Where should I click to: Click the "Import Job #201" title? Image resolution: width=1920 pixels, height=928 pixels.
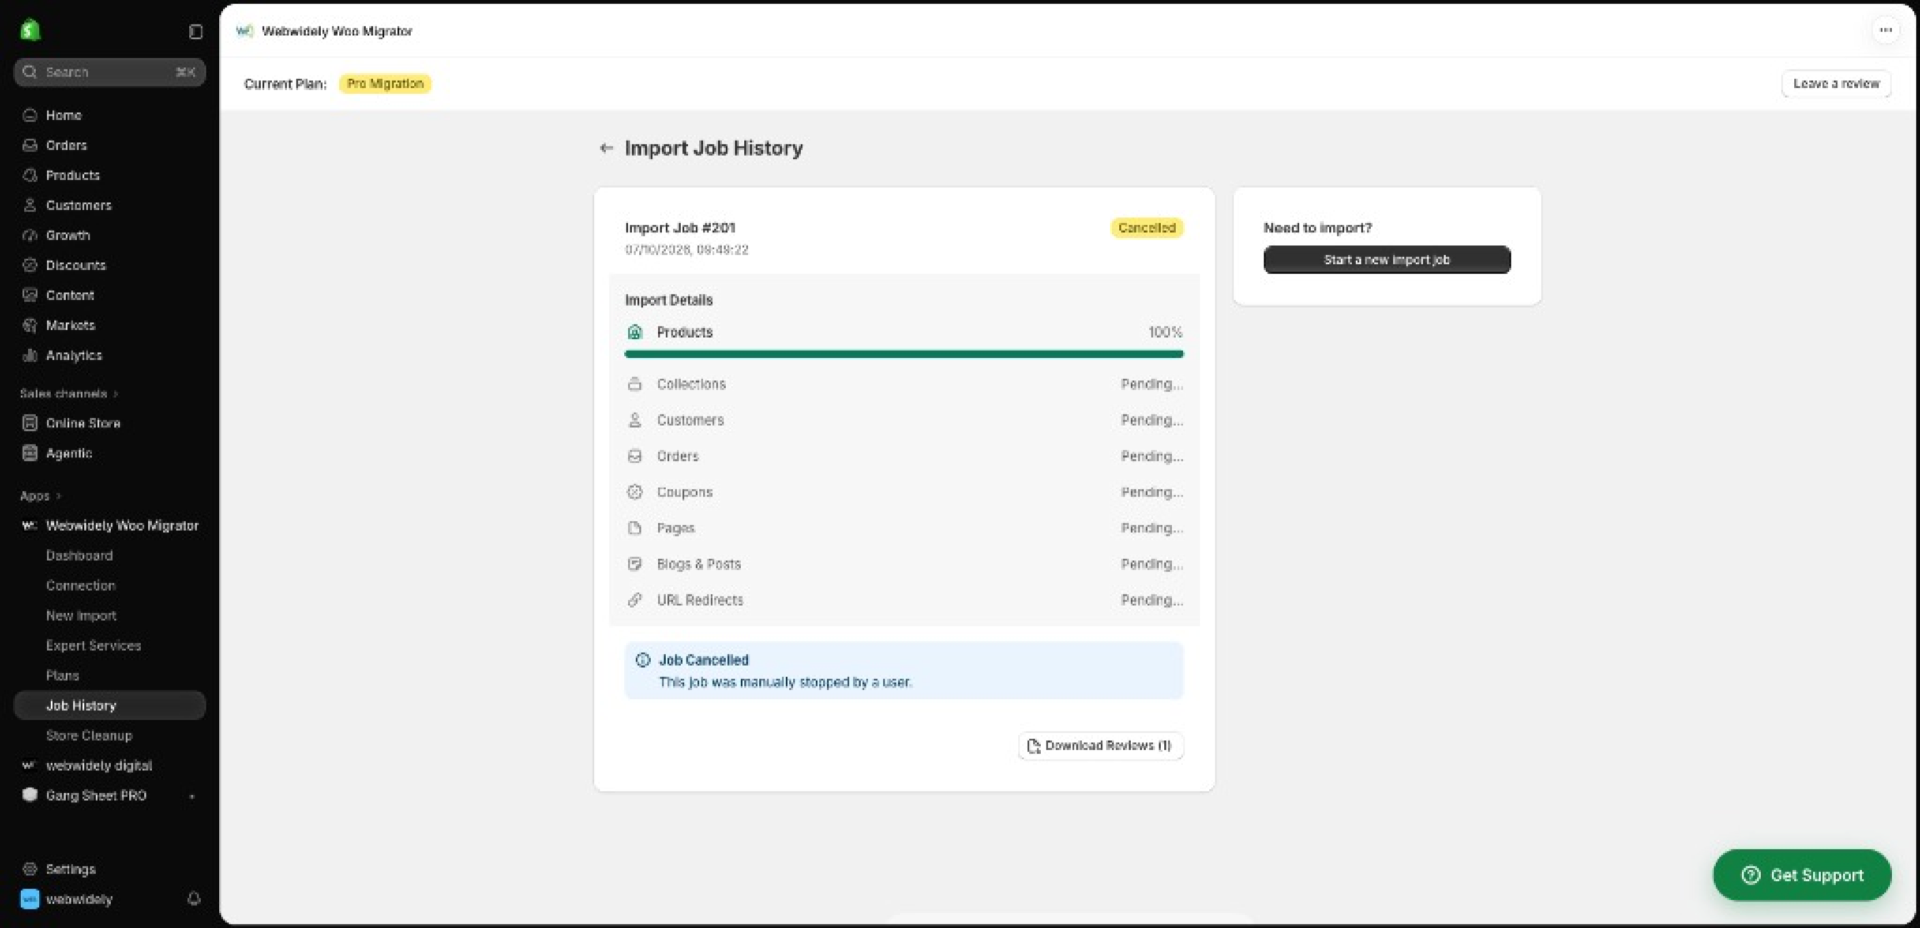pos(680,228)
